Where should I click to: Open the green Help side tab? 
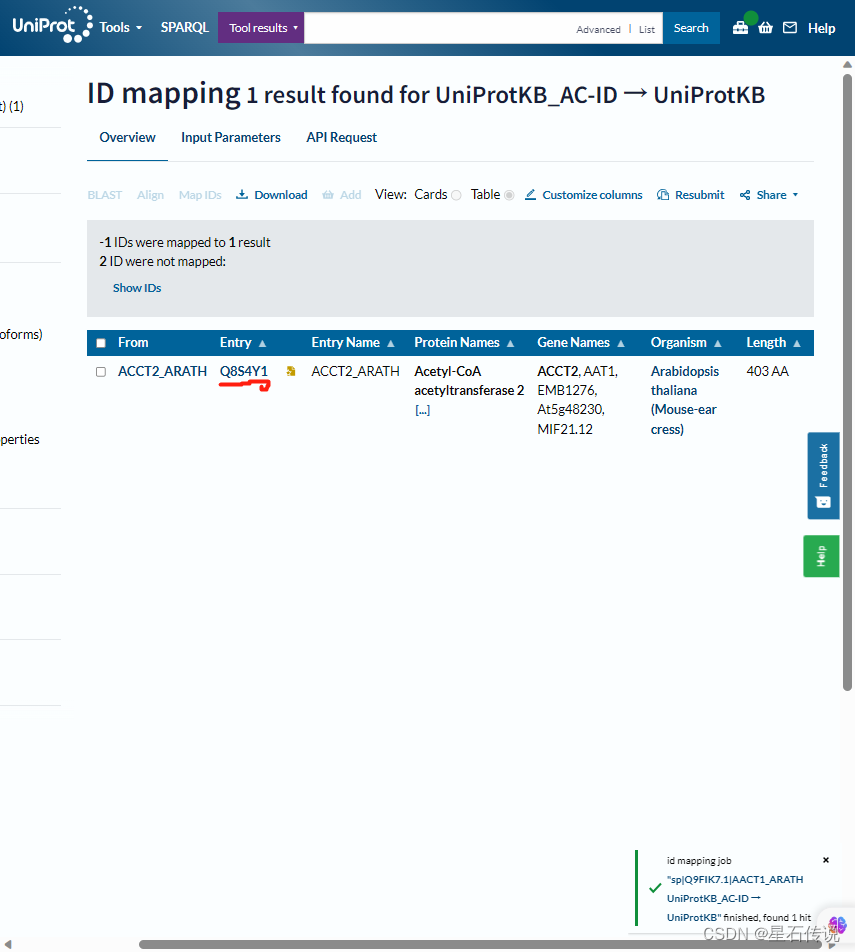click(822, 556)
